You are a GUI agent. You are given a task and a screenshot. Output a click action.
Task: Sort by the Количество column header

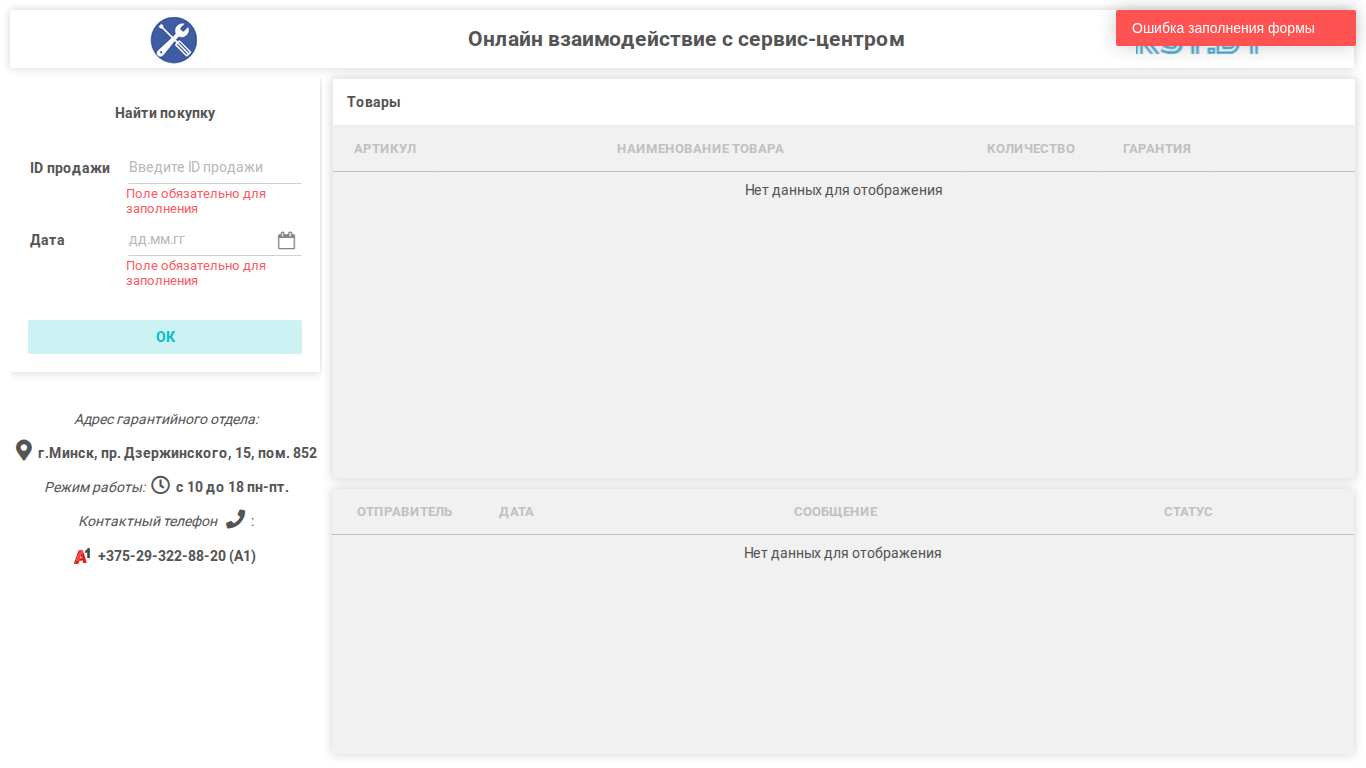pyautogui.click(x=1031, y=149)
